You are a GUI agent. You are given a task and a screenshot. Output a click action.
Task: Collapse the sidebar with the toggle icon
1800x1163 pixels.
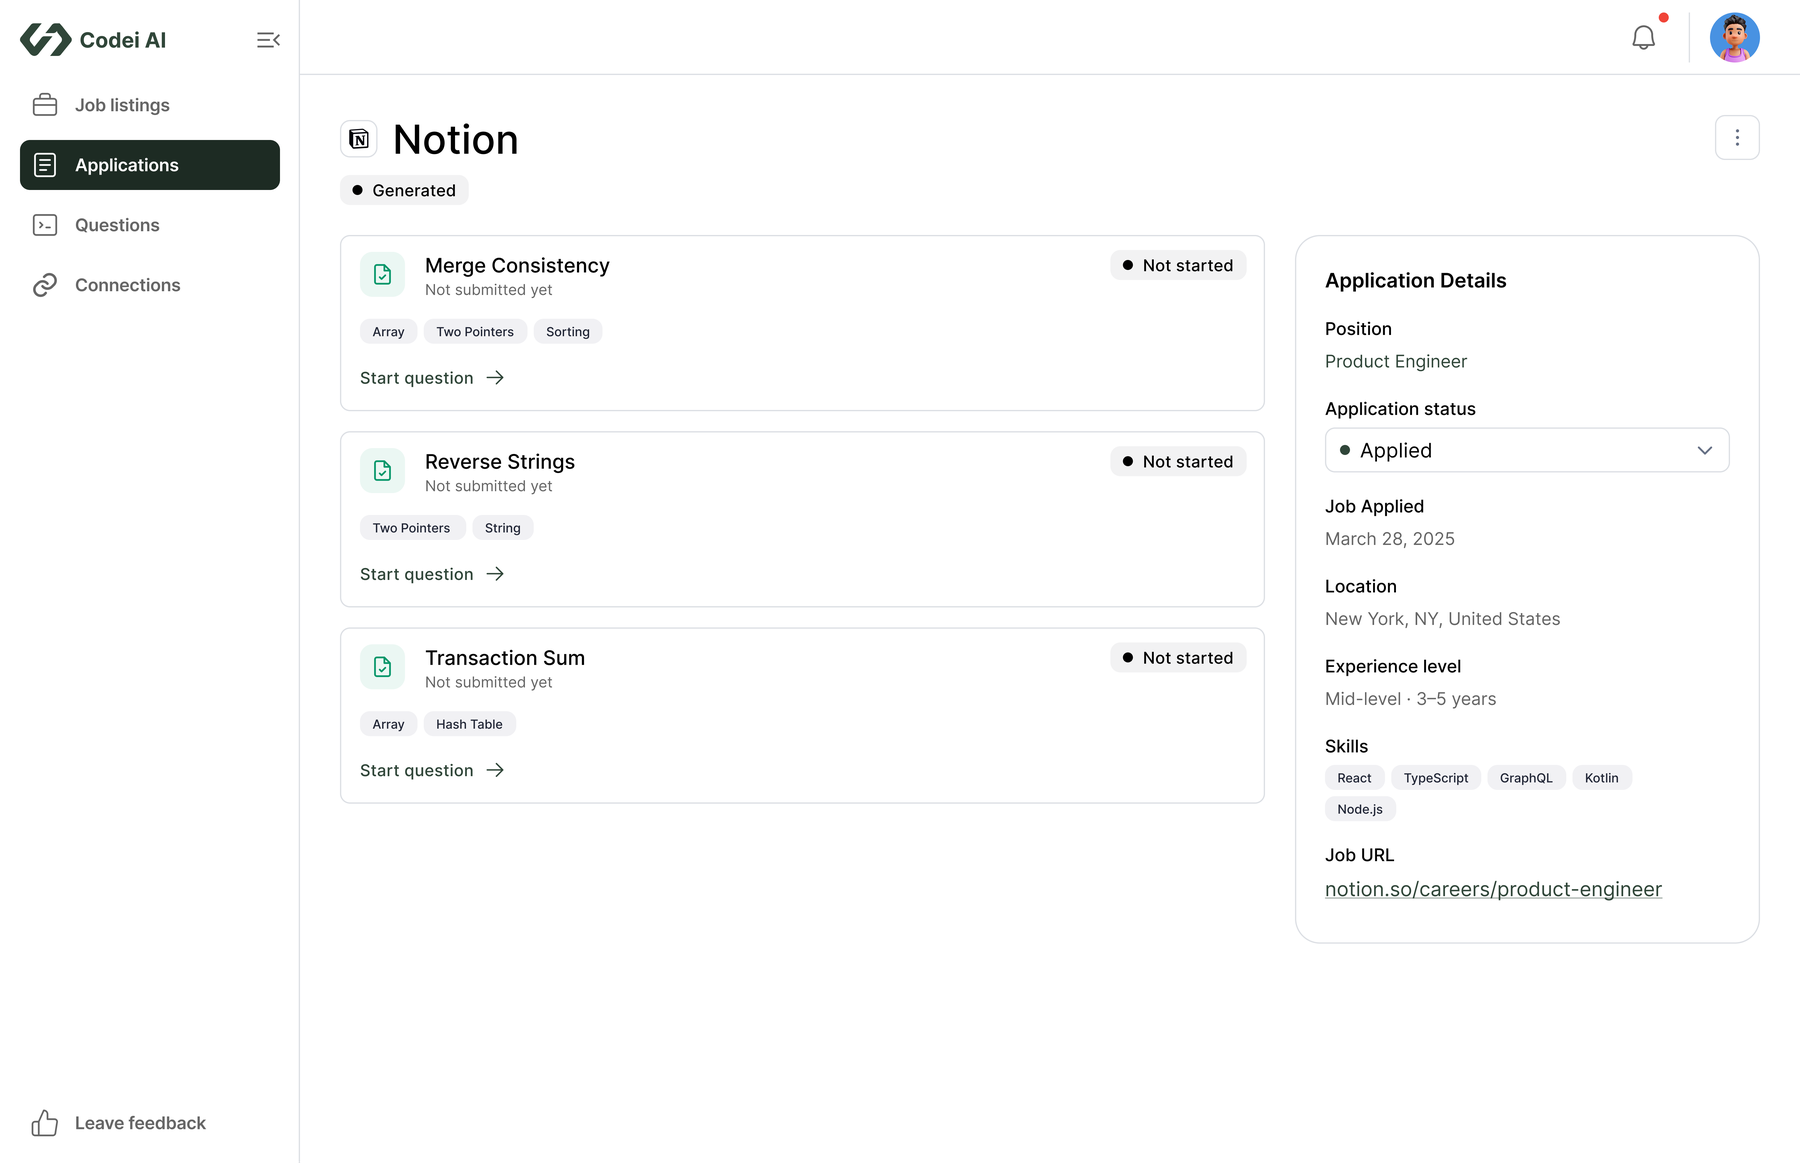point(268,40)
